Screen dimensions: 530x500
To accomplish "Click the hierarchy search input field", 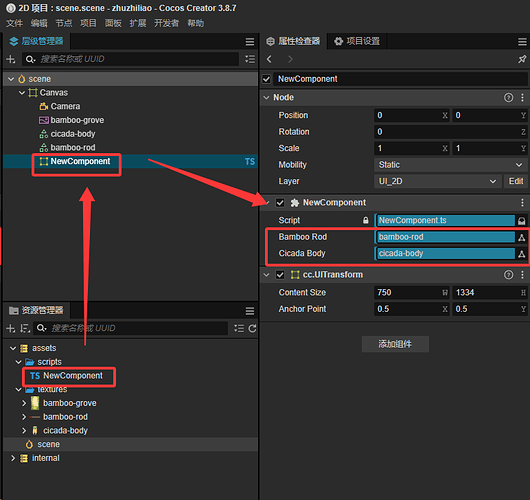I will click(130, 59).
